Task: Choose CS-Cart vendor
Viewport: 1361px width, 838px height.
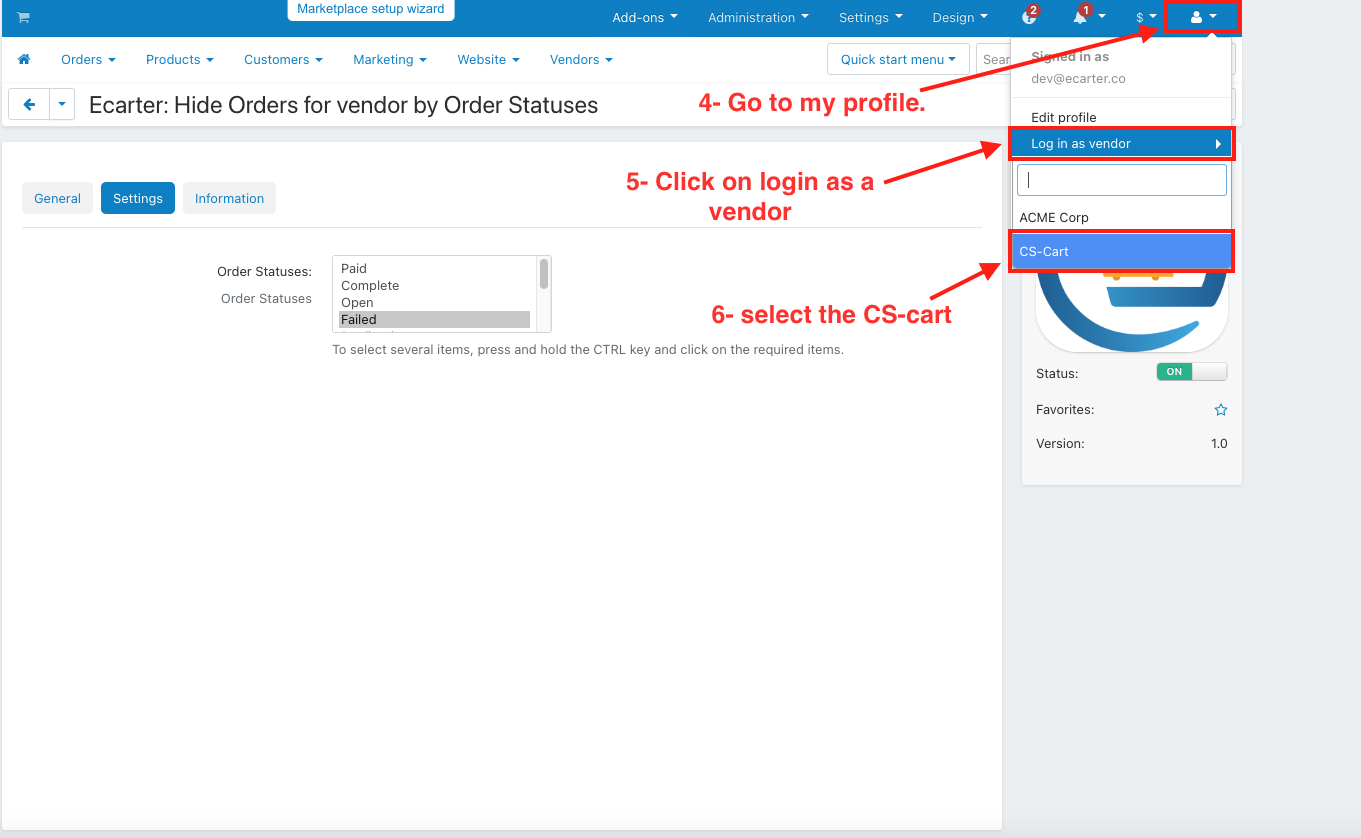Action: (x=1121, y=251)
